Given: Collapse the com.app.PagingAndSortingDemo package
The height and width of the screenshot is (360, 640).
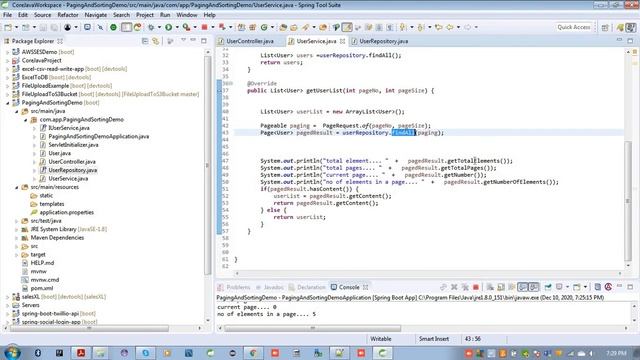Looking at the screenshot, I should click(x=25, y=120).
